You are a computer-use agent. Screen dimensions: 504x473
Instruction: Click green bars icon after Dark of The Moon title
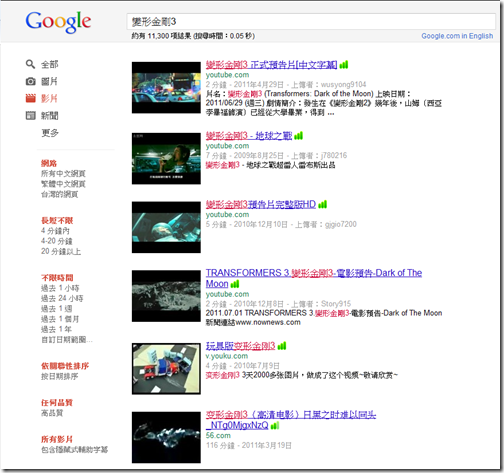click(x=235, y=284)
